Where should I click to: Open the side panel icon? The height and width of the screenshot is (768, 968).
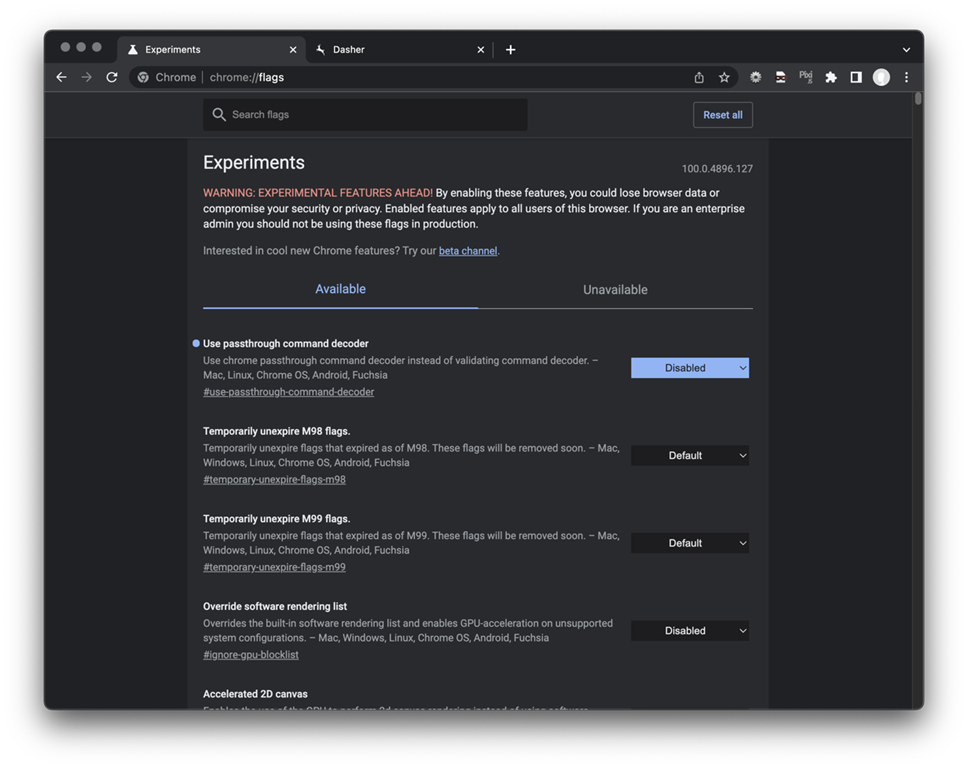(856, 77)
